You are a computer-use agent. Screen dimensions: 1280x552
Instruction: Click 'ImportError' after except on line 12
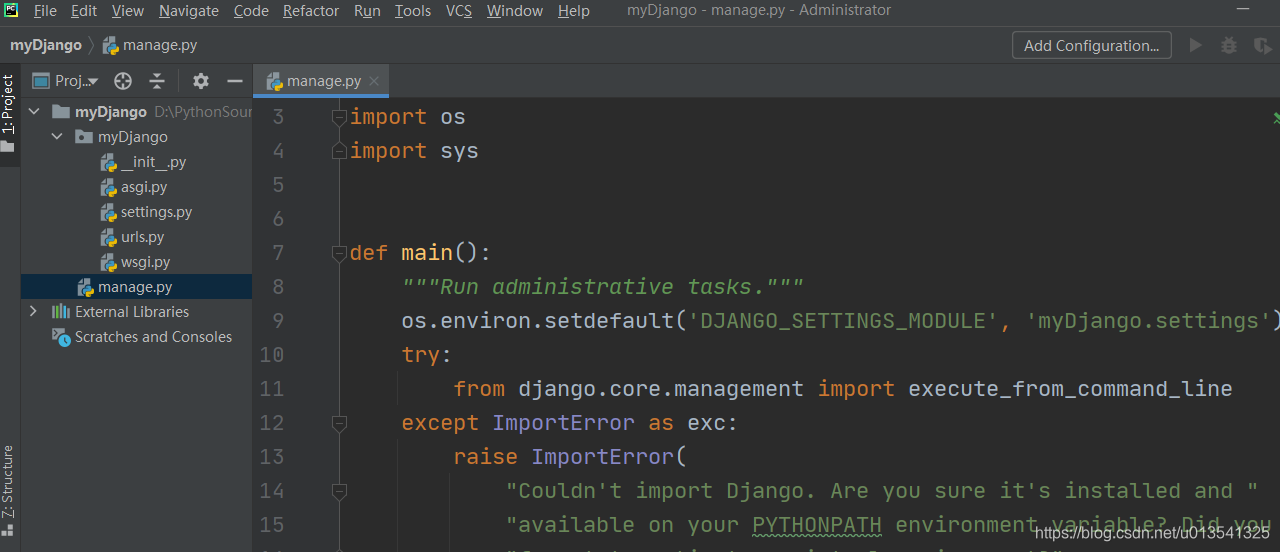563,423
